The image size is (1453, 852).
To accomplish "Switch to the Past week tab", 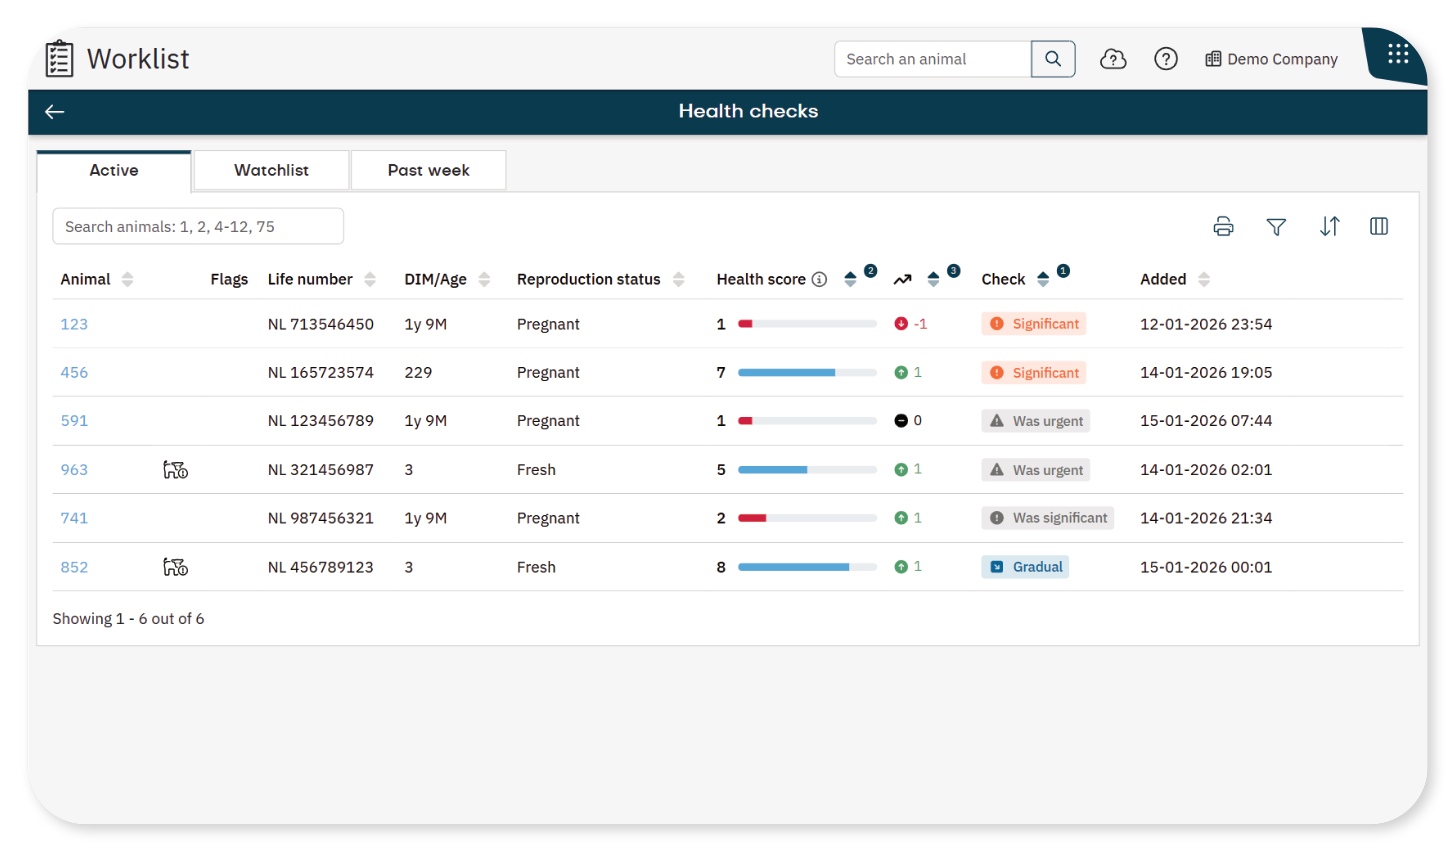I will pyautogui.click(x=428, y=170).
